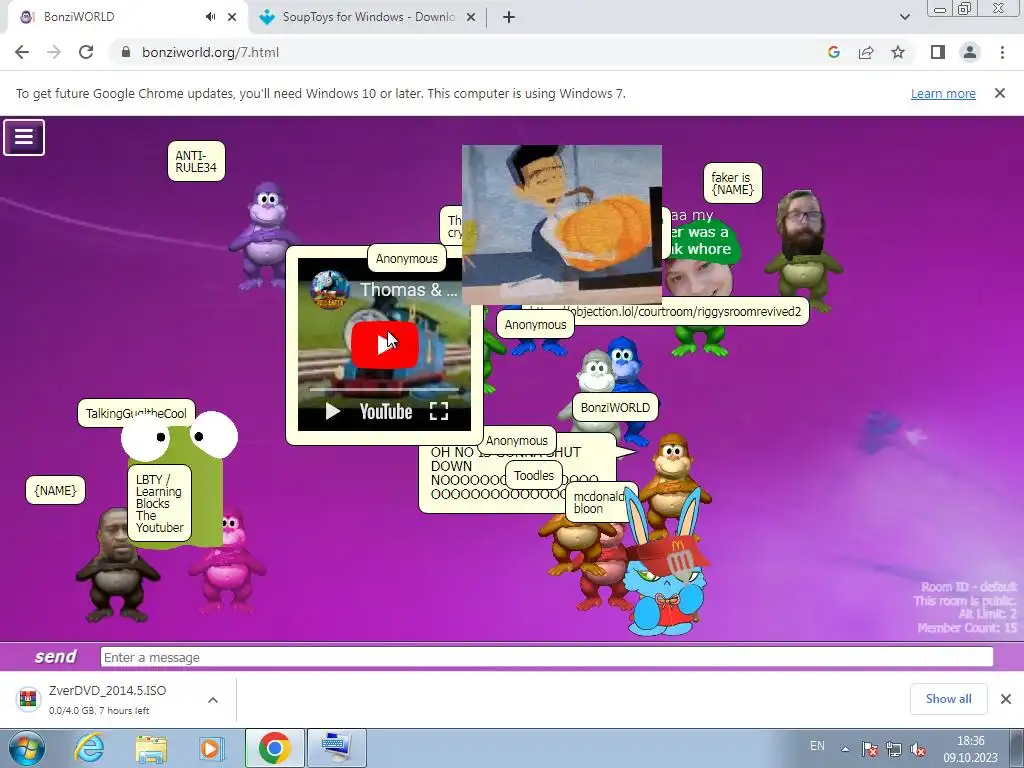Show all downloads

click(948, 699)
